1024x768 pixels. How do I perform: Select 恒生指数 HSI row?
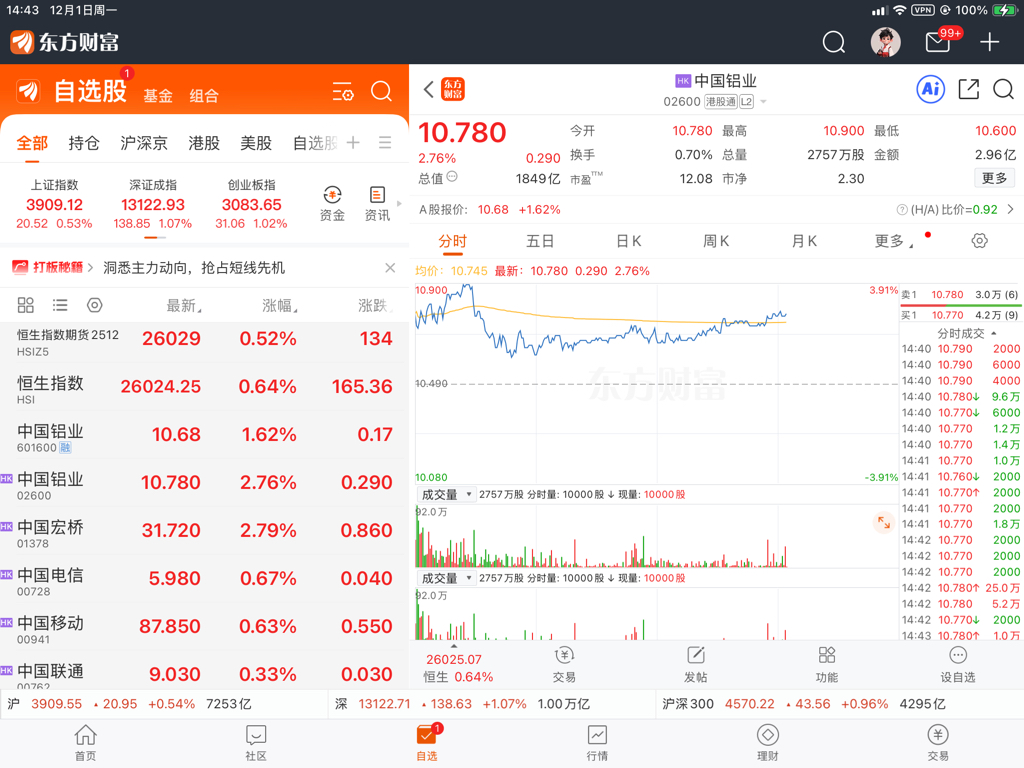tap(204, 387)
